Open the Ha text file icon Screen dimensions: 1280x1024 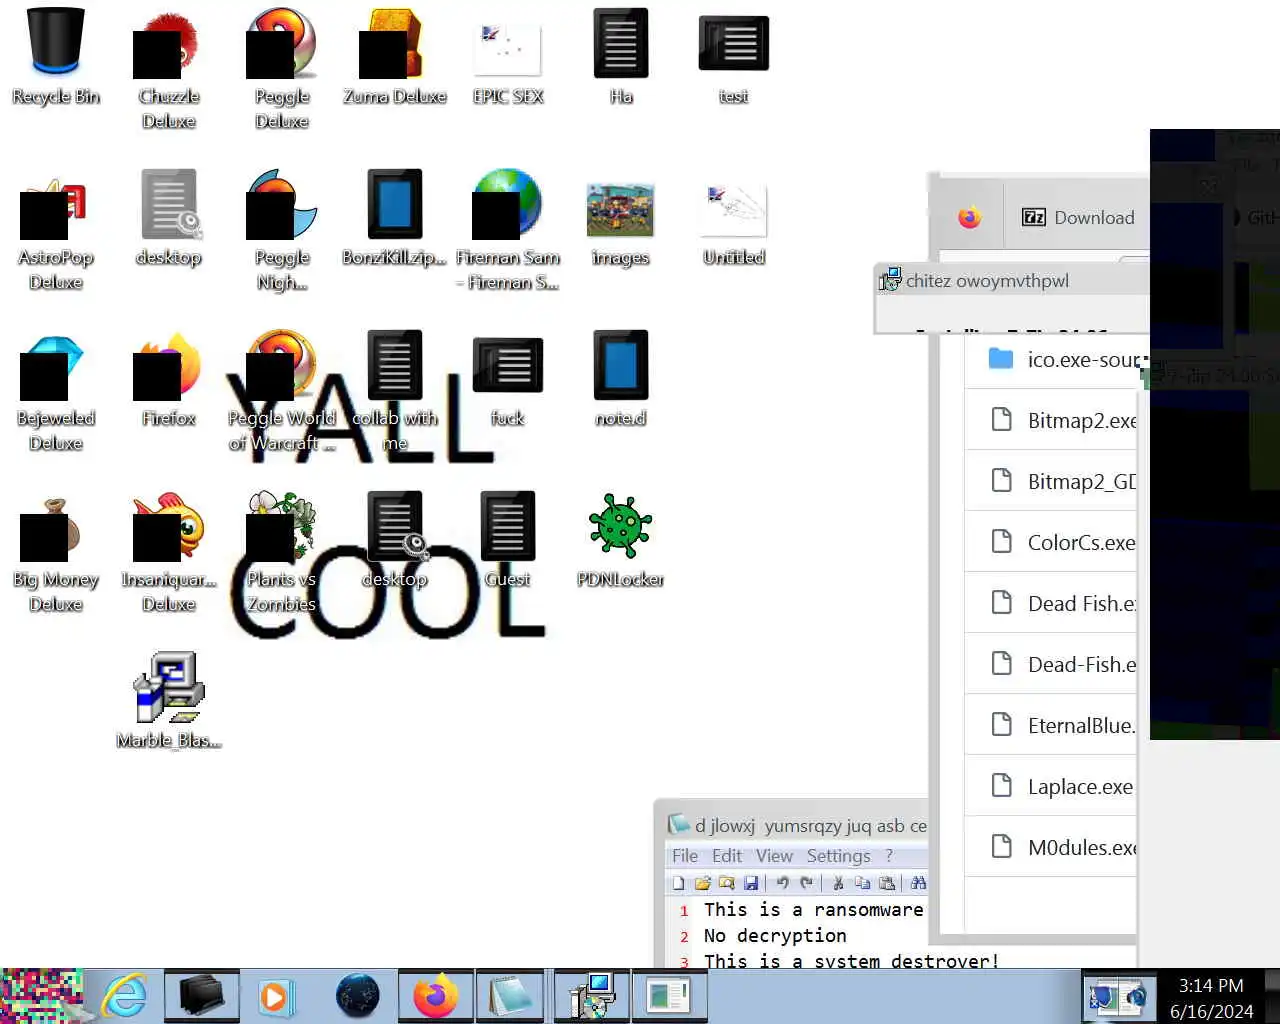(621, 56)
